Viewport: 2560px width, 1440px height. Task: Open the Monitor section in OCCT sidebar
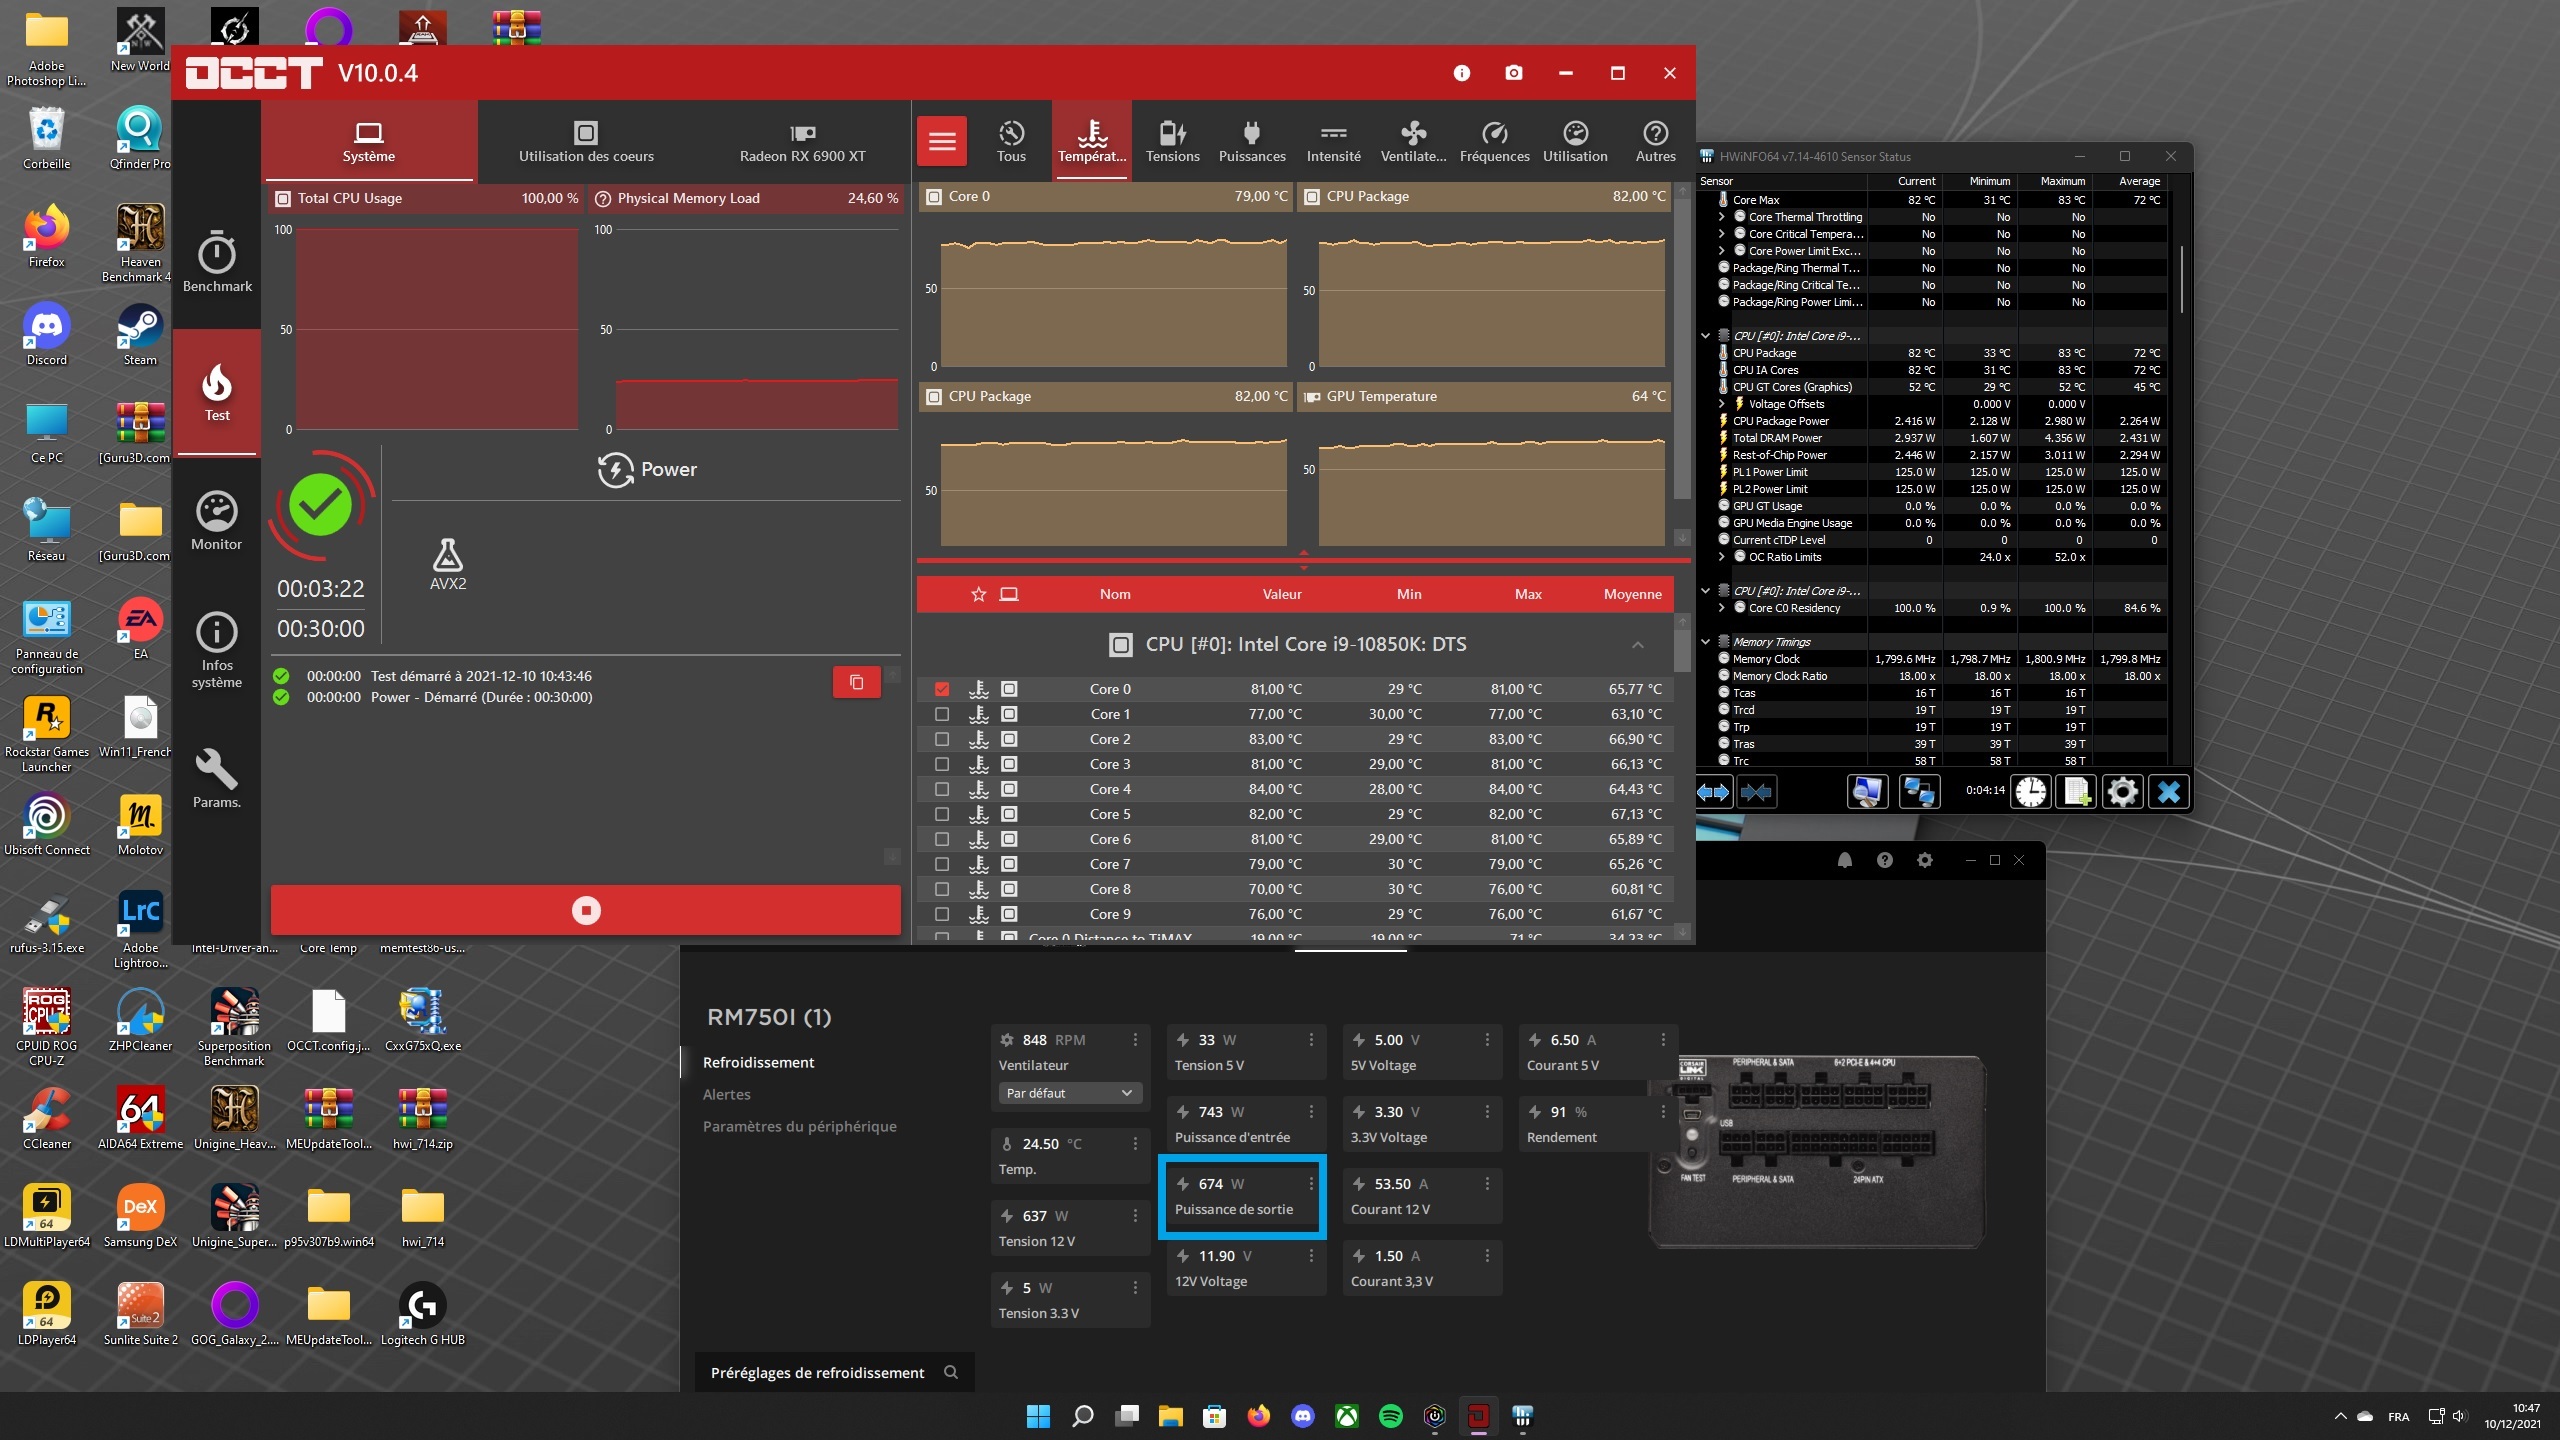point(216,521)
